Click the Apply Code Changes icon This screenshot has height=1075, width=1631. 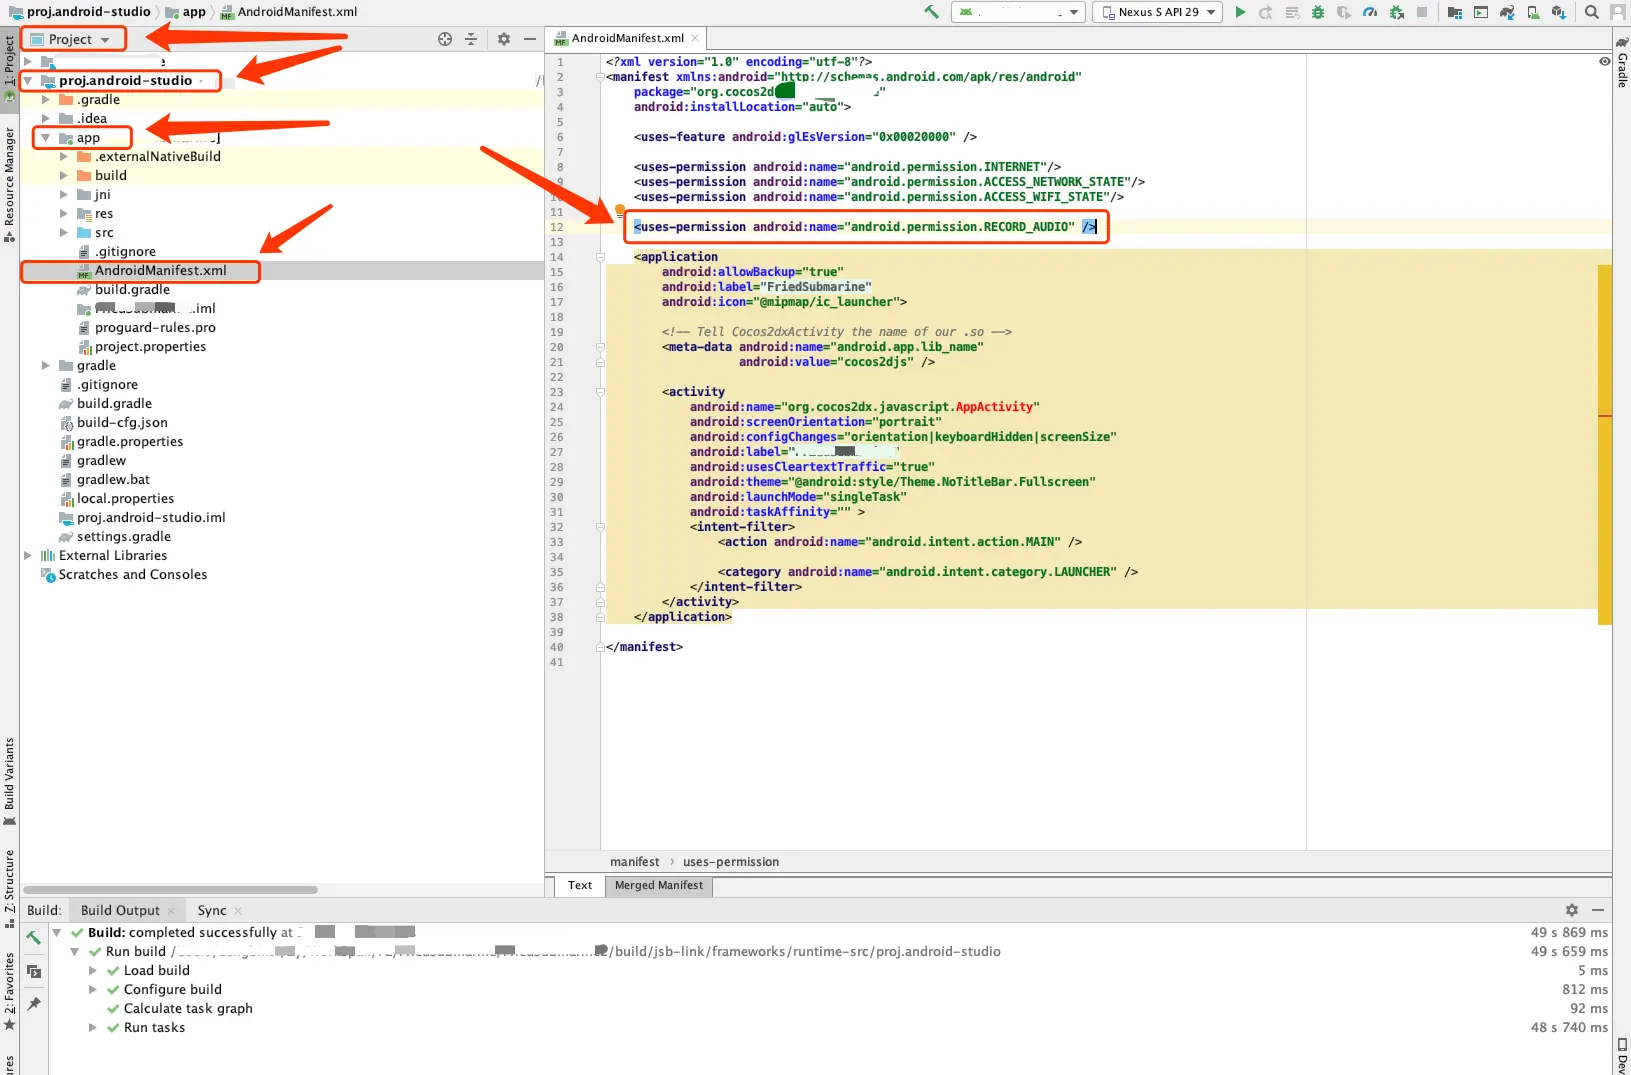coord(1292,12)
